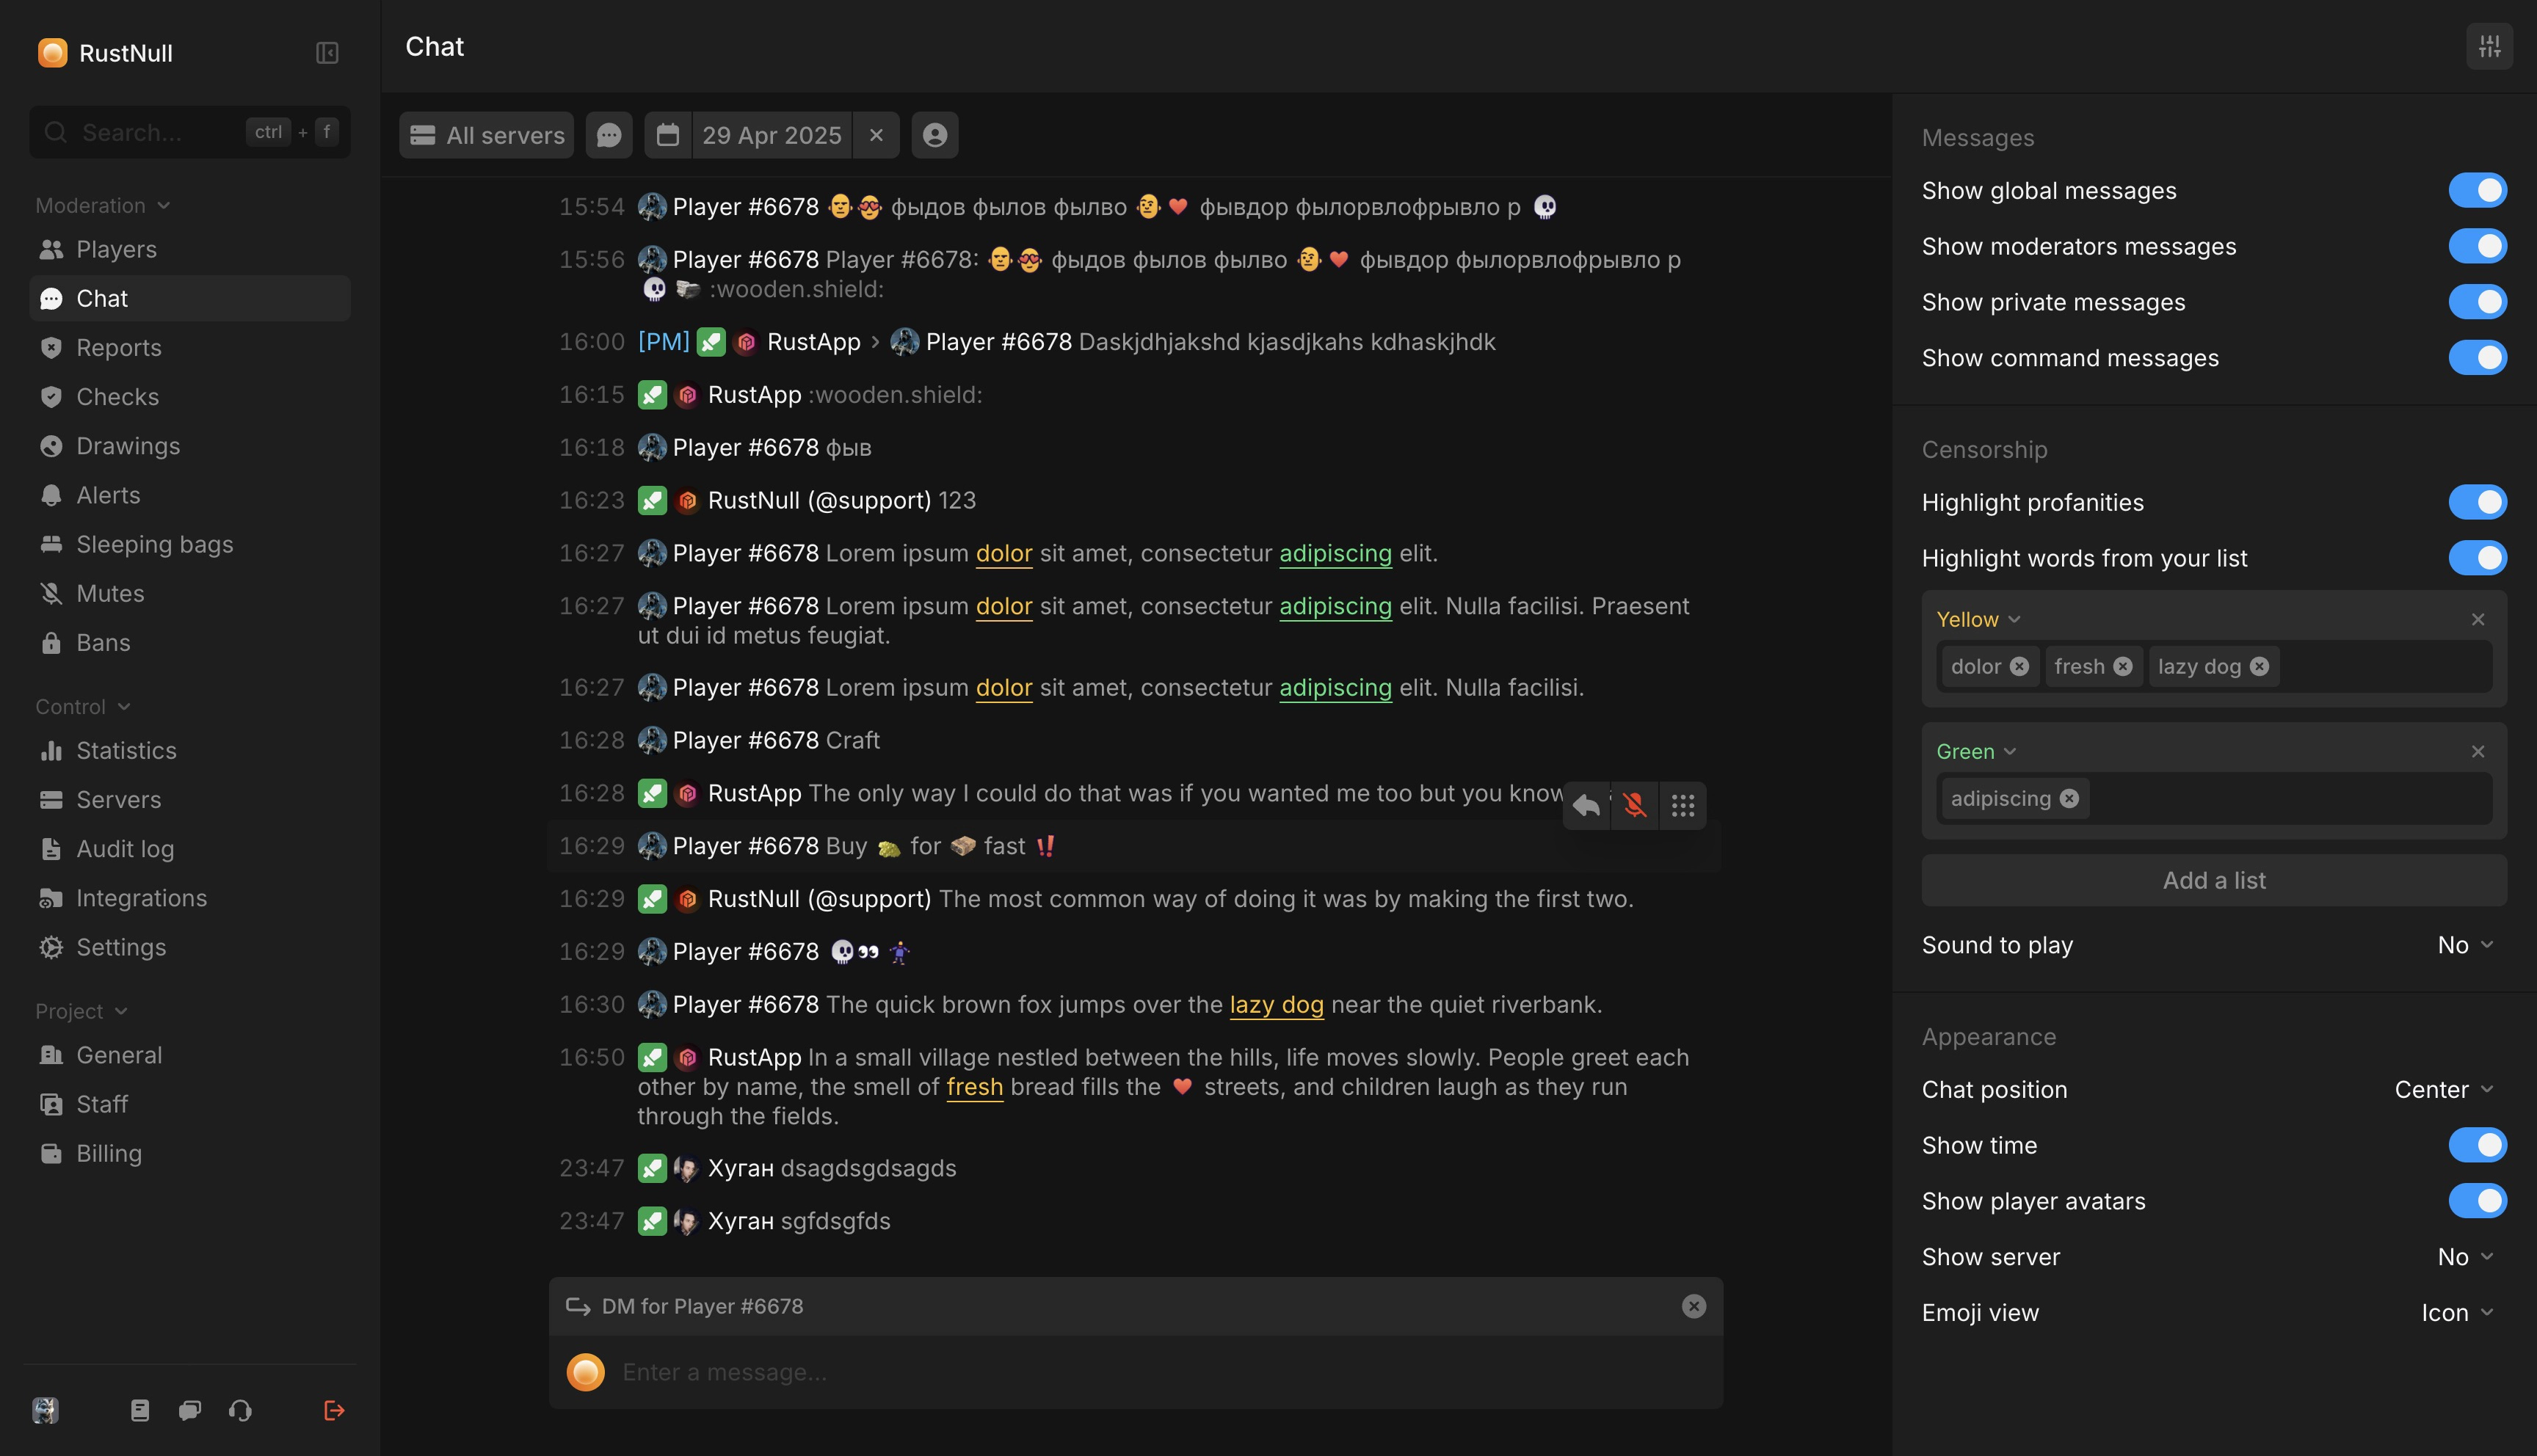Click the mute player microphone icon
This screenshot has width=2537, height=1456.
(x=1634, y=805)
